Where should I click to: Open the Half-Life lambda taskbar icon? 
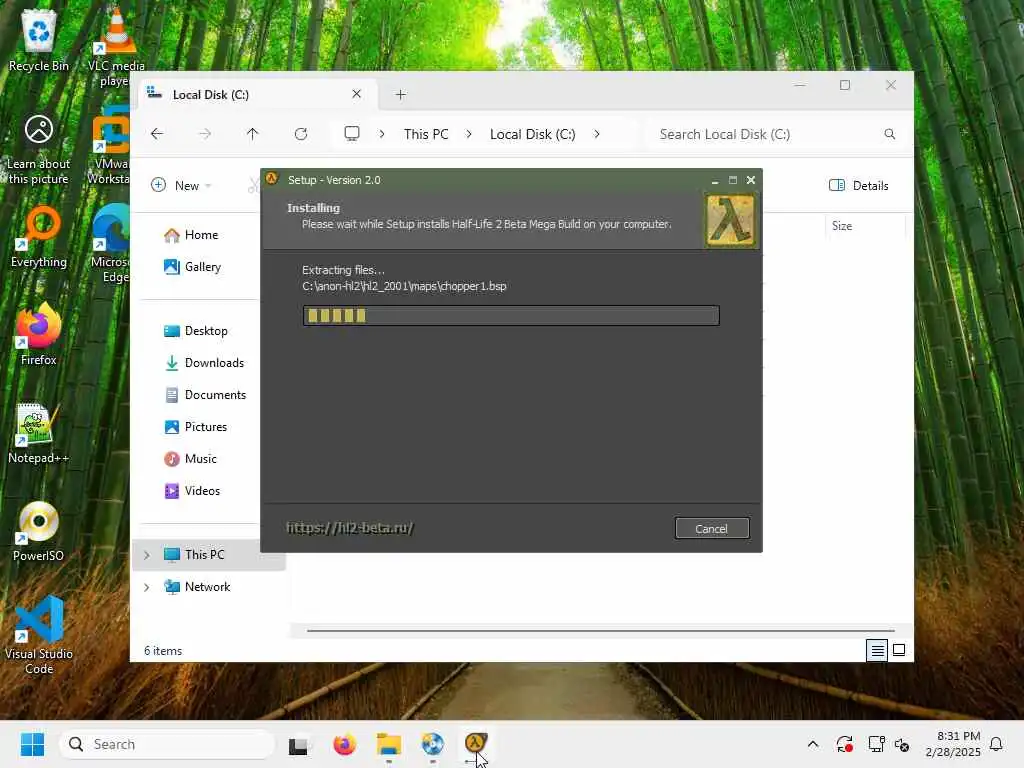pos(476,743)
